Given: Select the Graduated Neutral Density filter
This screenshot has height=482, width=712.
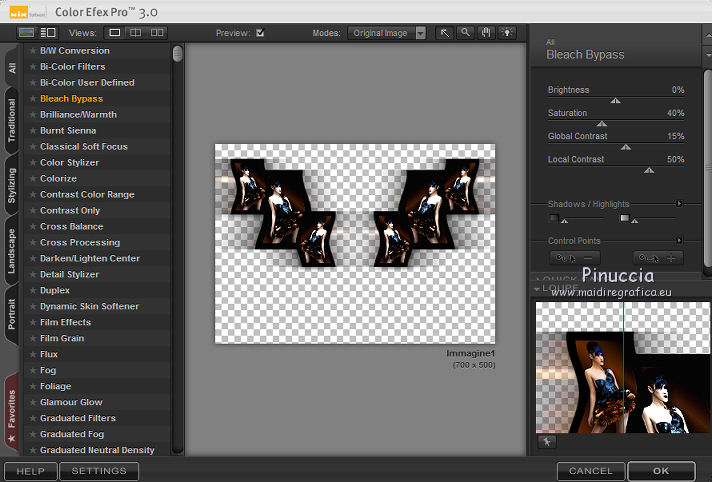Looking at the screenshot, I should (97, 450).
